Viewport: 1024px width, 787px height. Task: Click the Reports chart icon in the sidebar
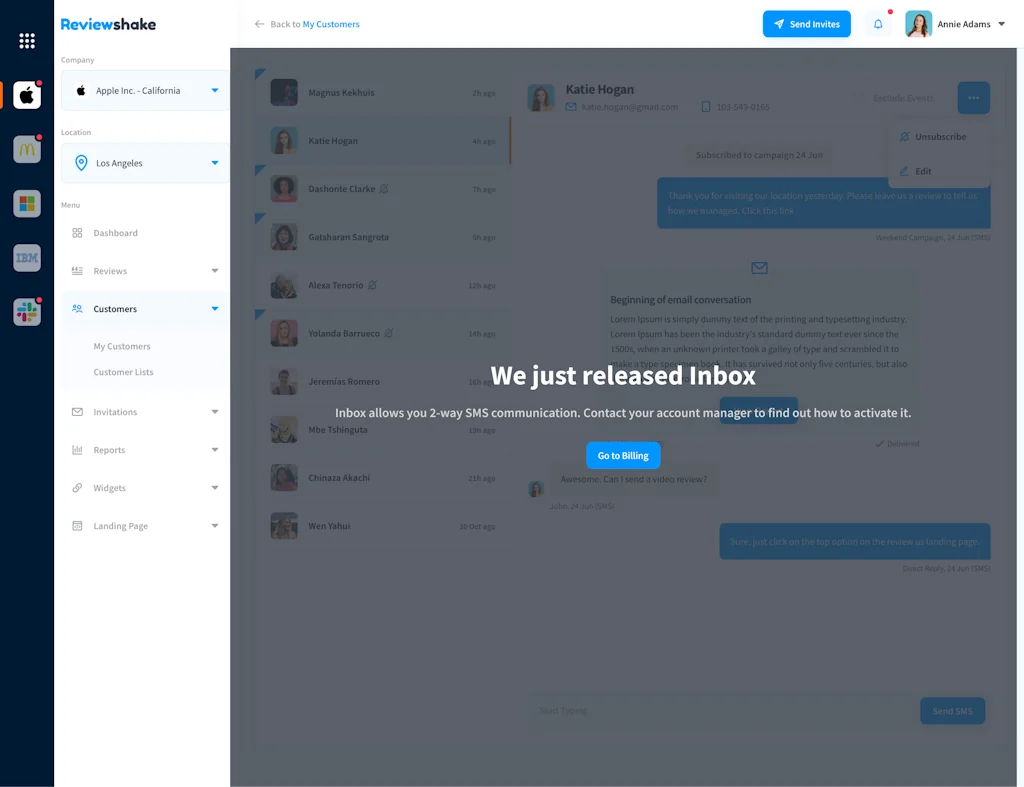point(79,449)
